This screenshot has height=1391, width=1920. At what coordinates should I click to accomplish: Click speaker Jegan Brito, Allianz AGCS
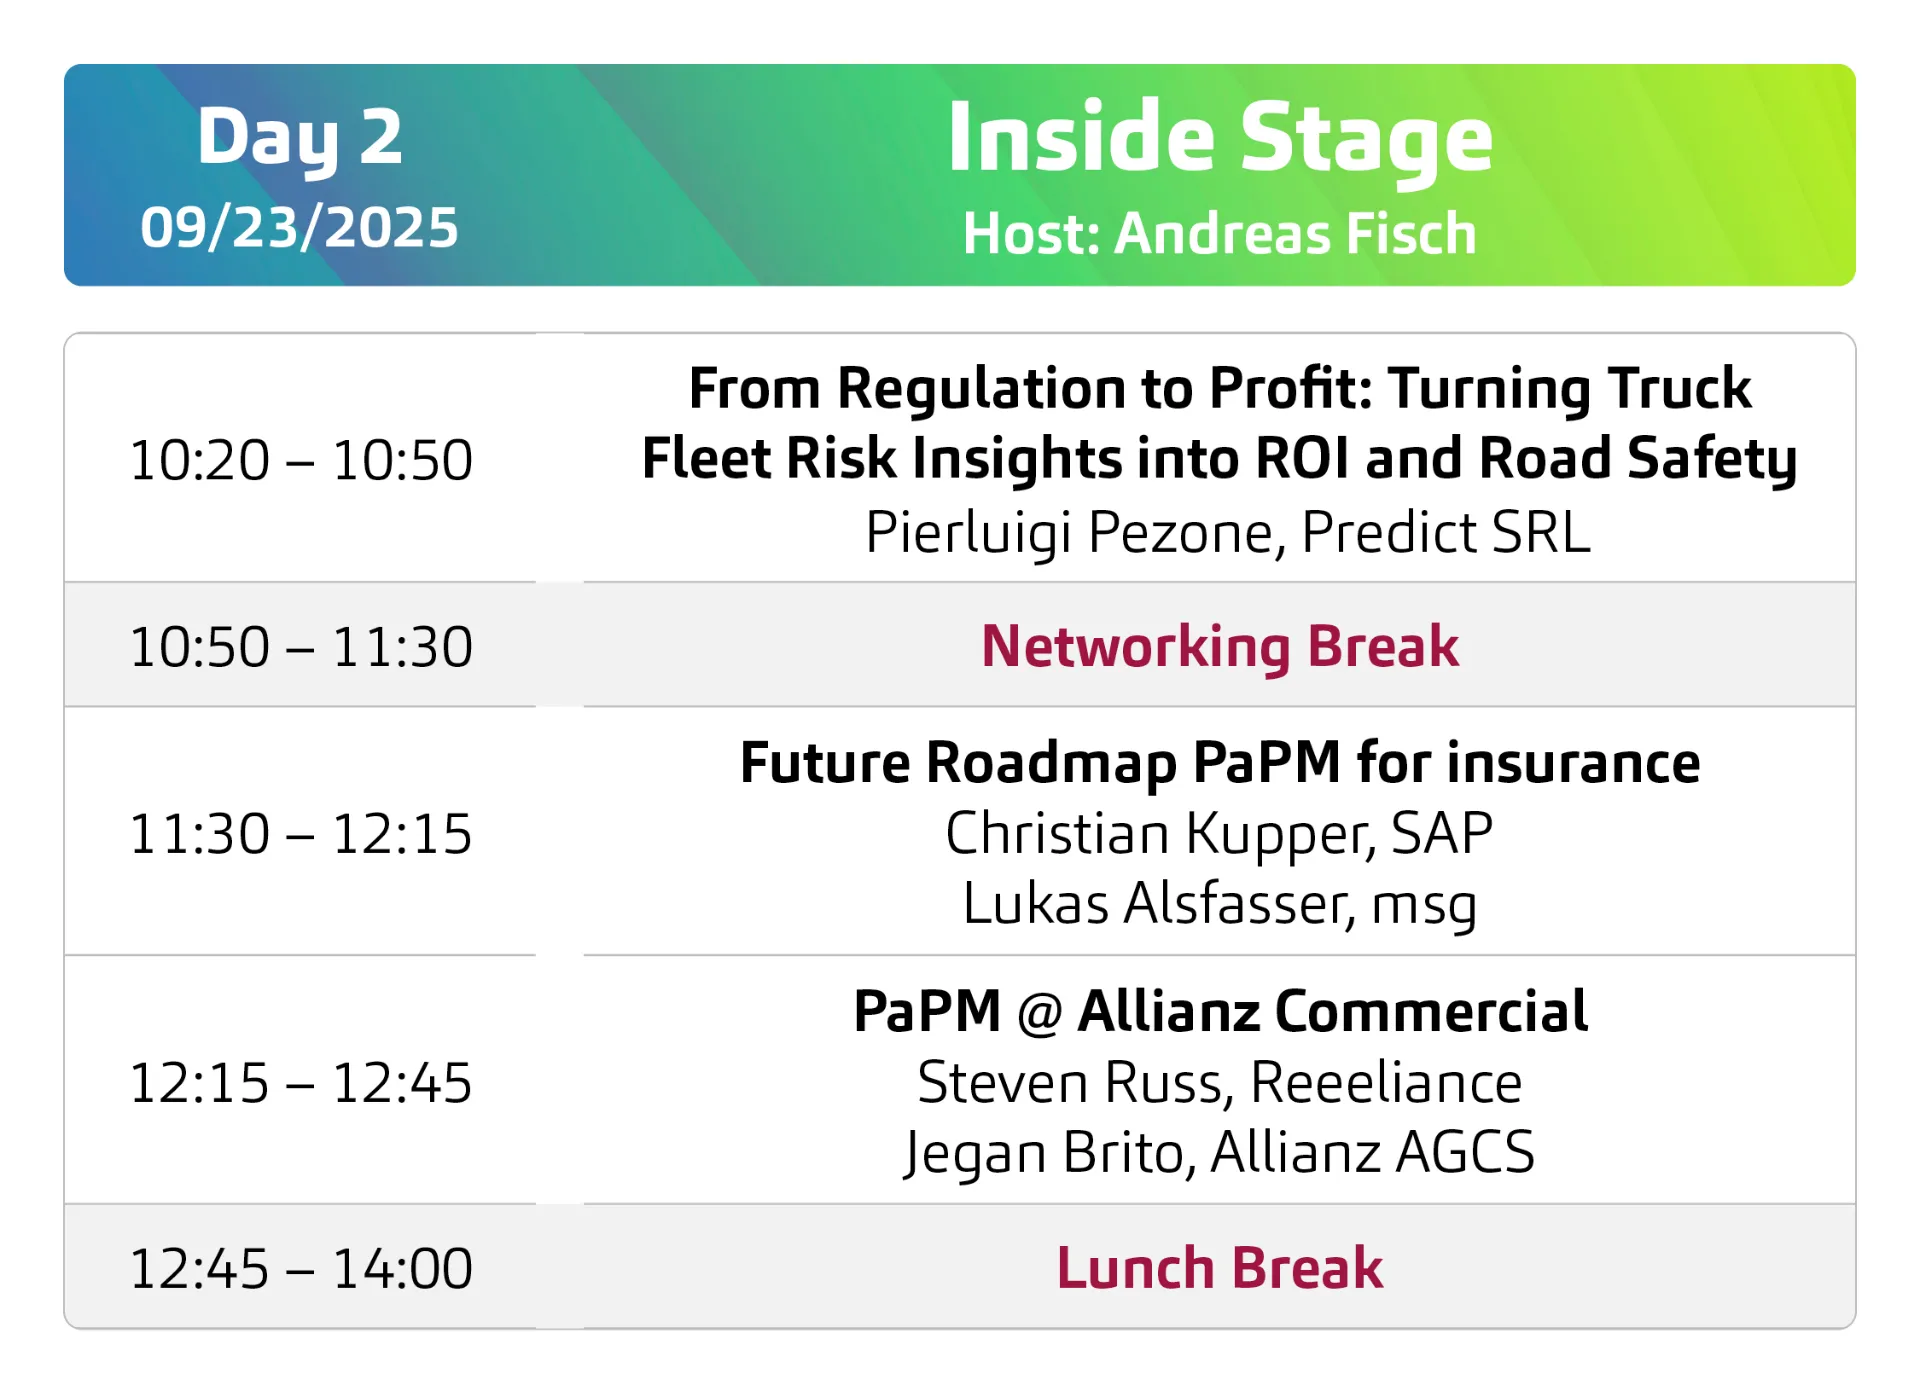click(x=1219, y=1152)
